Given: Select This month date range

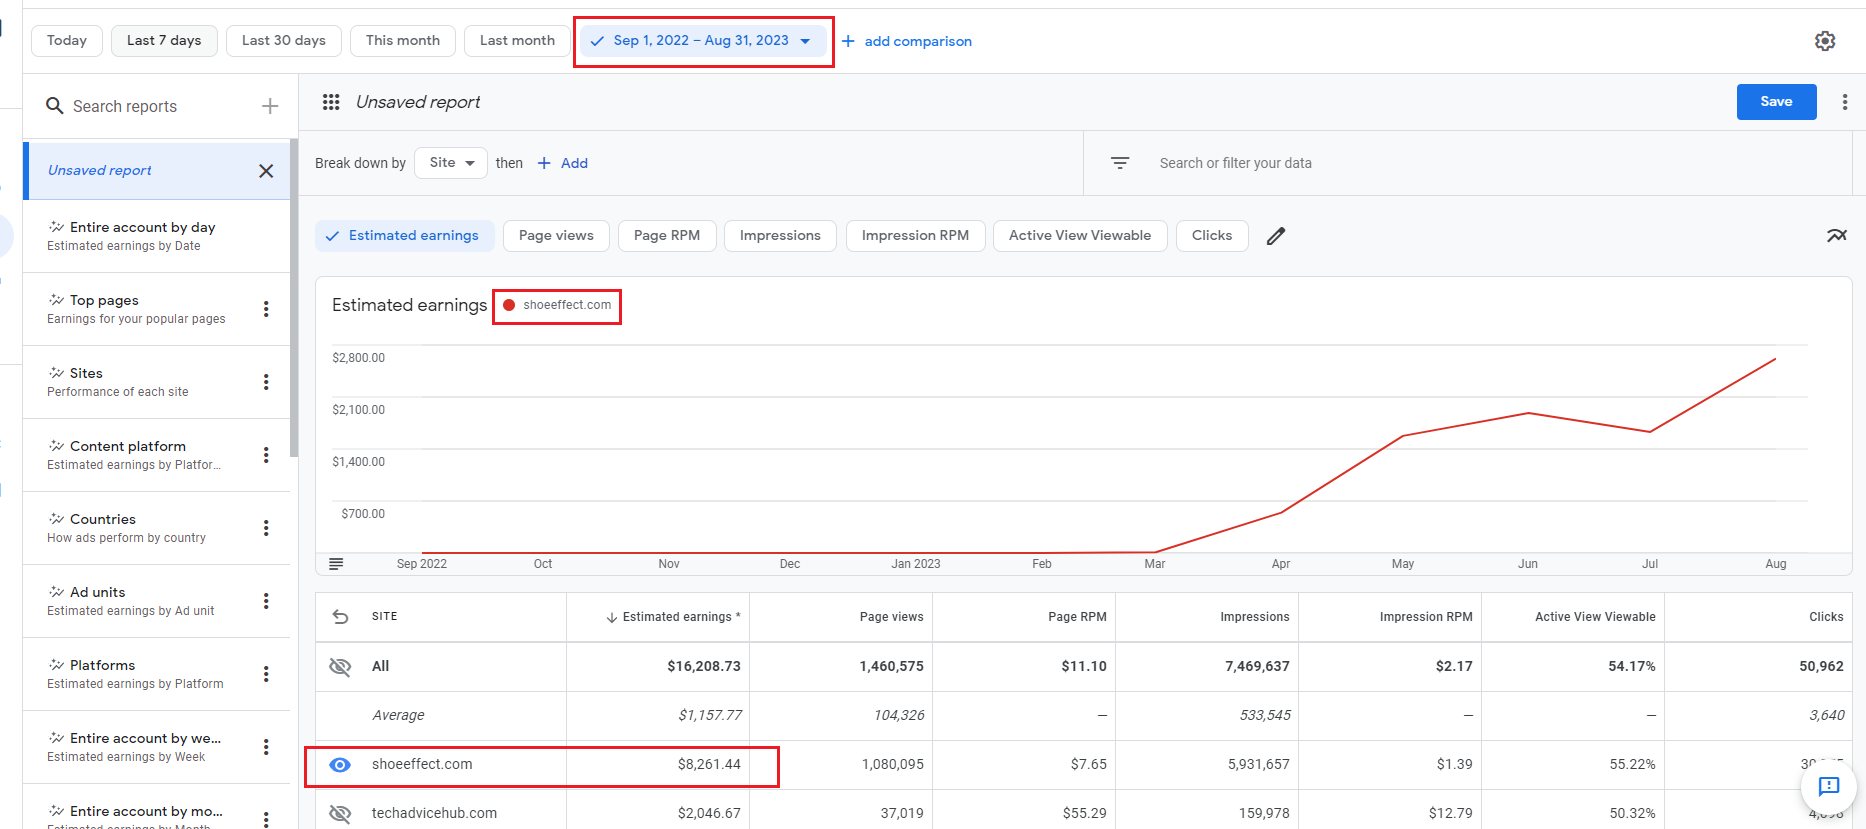Looking at the screenshot, I should click(403, 41).
